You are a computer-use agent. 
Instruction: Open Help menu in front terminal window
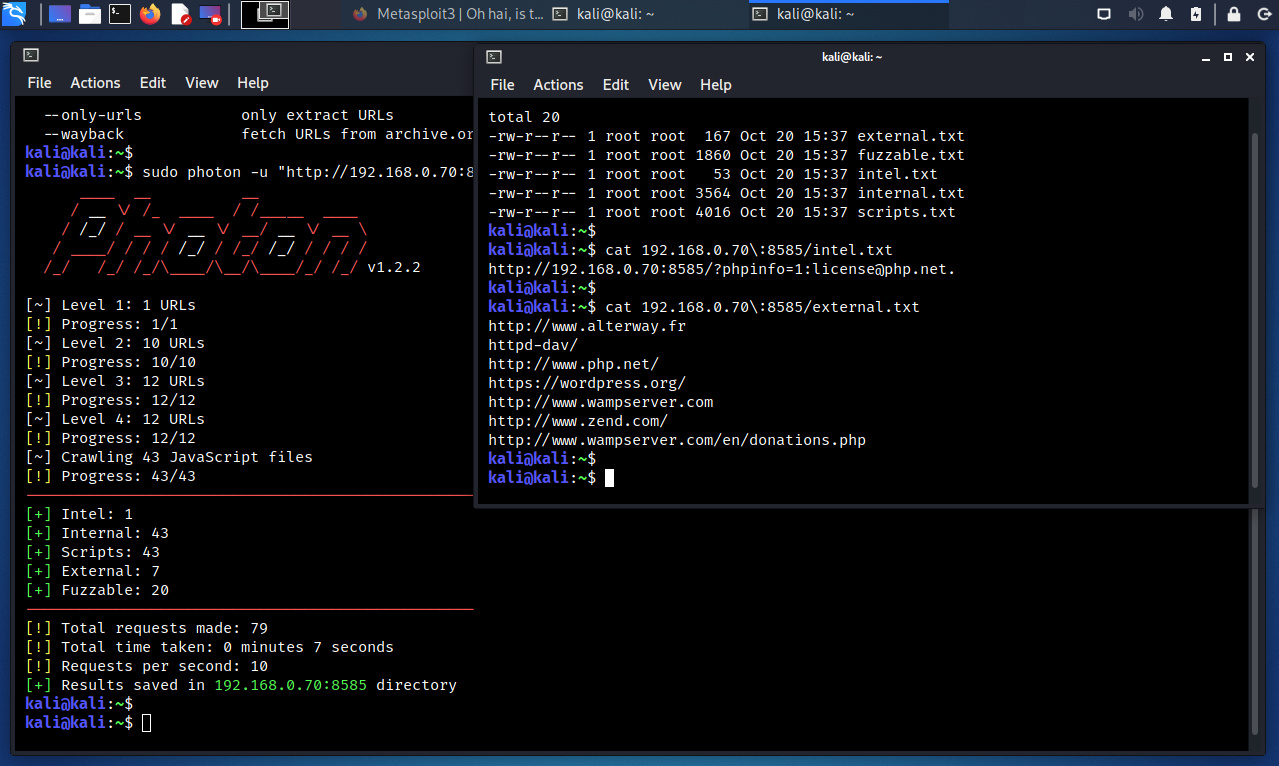pos(715,85)
